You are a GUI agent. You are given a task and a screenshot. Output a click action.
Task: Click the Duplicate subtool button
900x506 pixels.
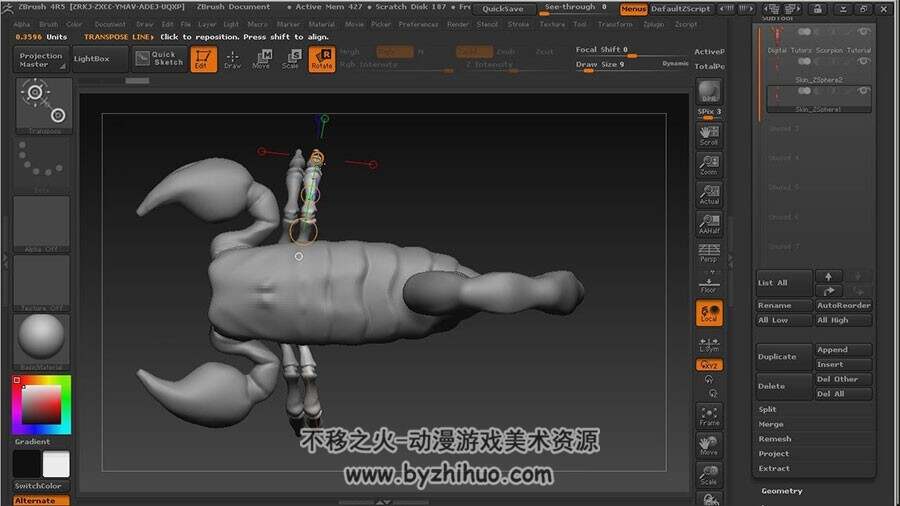coord(784,357)
